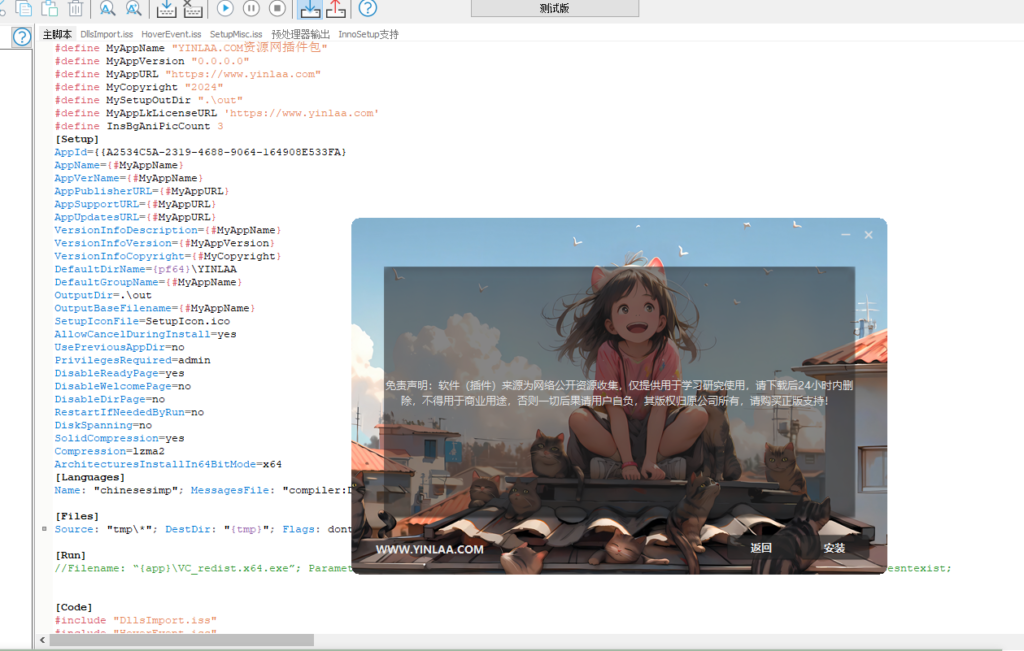Screen dimensions: 1024x651
Task: Click the horizontal scrollbar left arrow
Action: (x=42, y=640)
